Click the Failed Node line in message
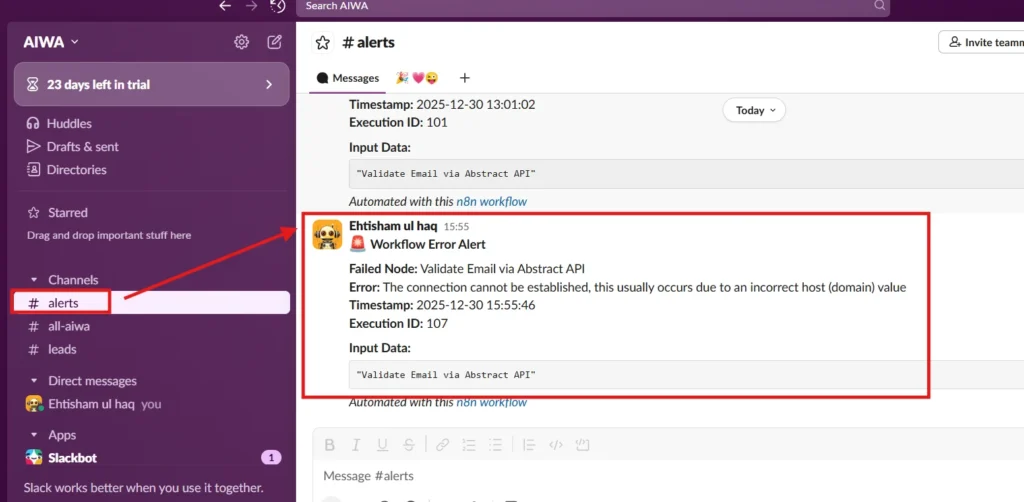The image size is (1024, 502). [467, 268]
